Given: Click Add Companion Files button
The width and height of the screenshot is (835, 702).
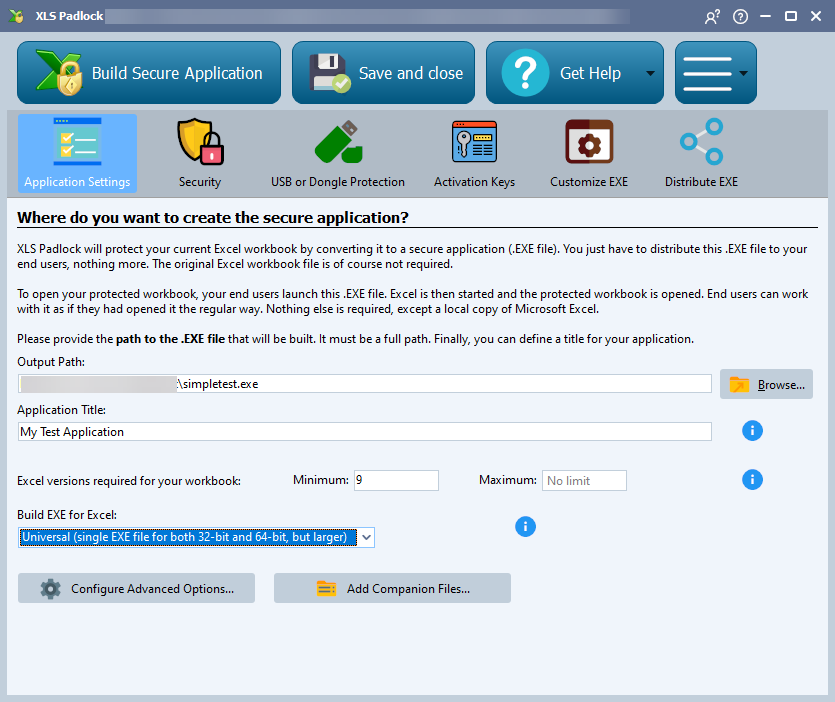Looking at the screenshot, I should pos(392,589).
